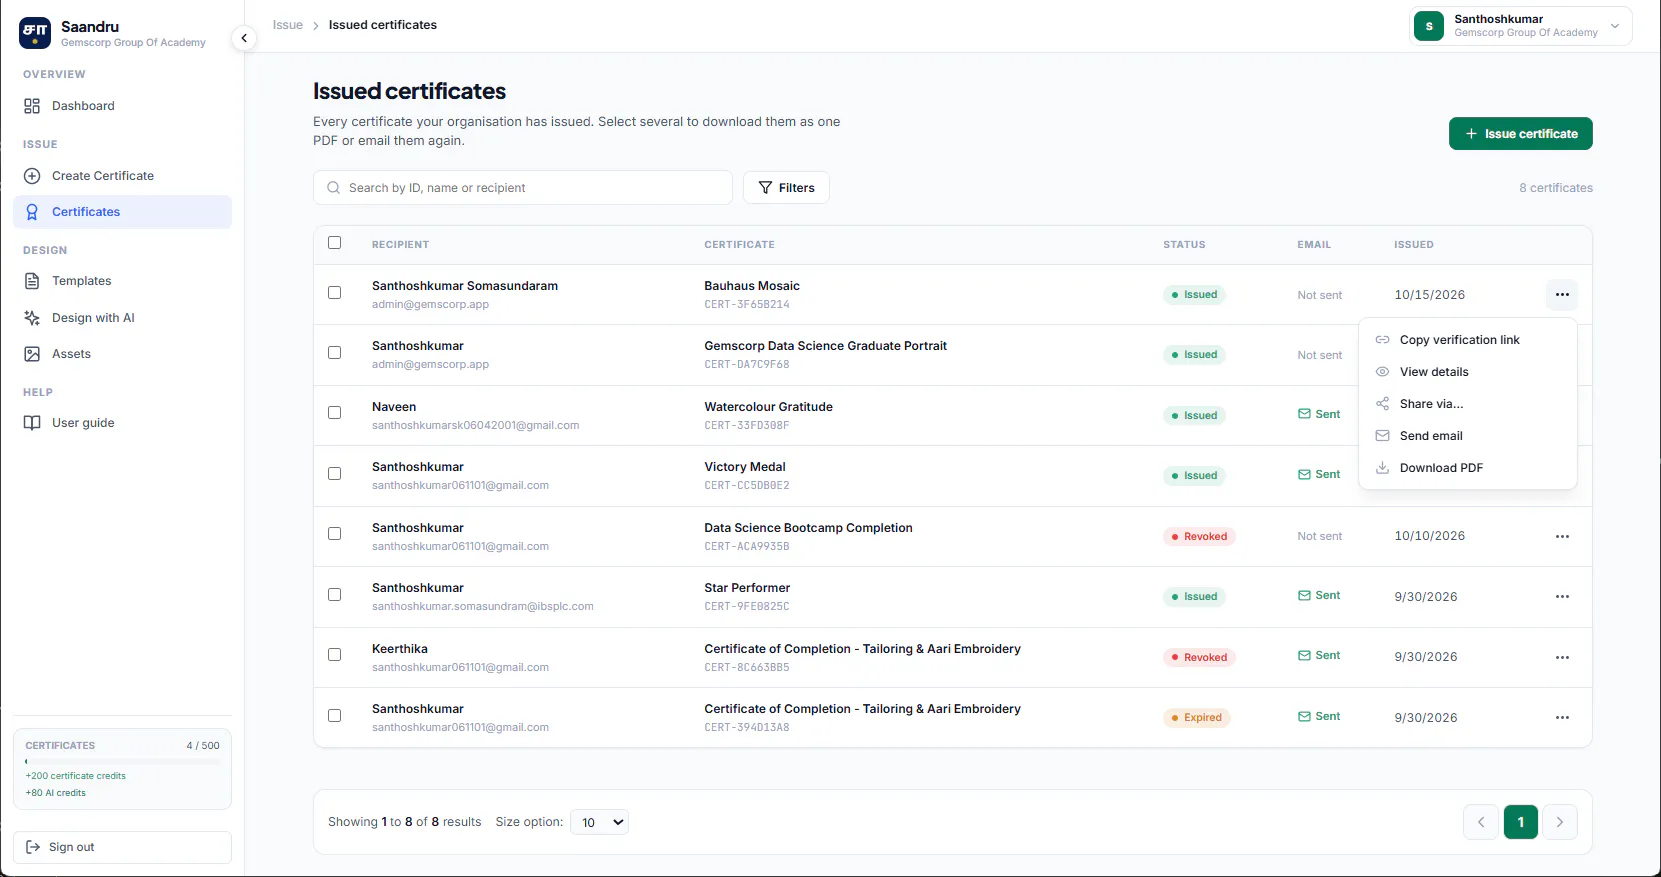Open the Templates section

tap(122, 281)
